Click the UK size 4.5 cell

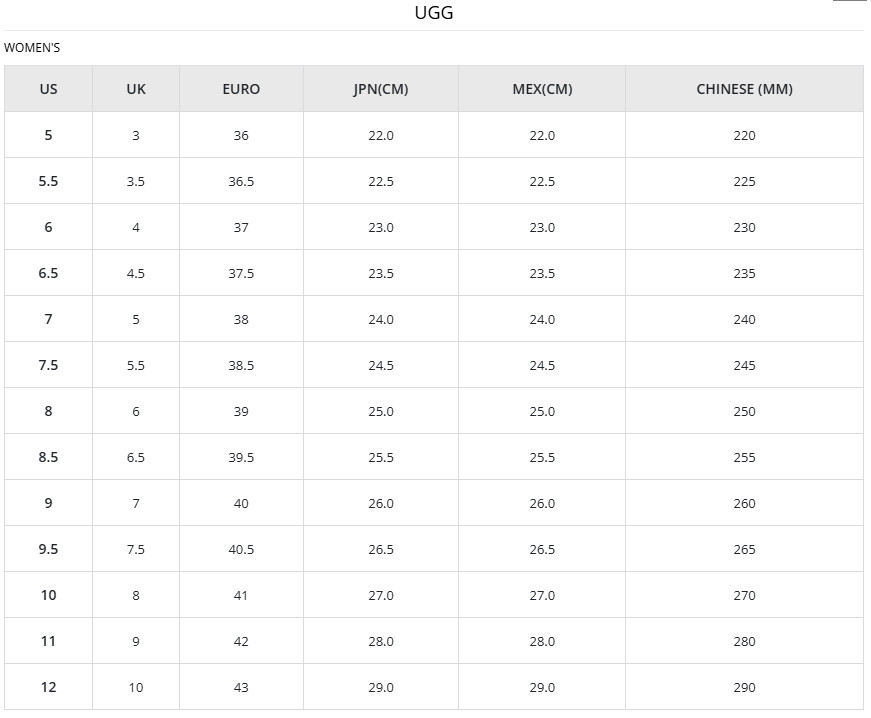[x=136, y=273]
